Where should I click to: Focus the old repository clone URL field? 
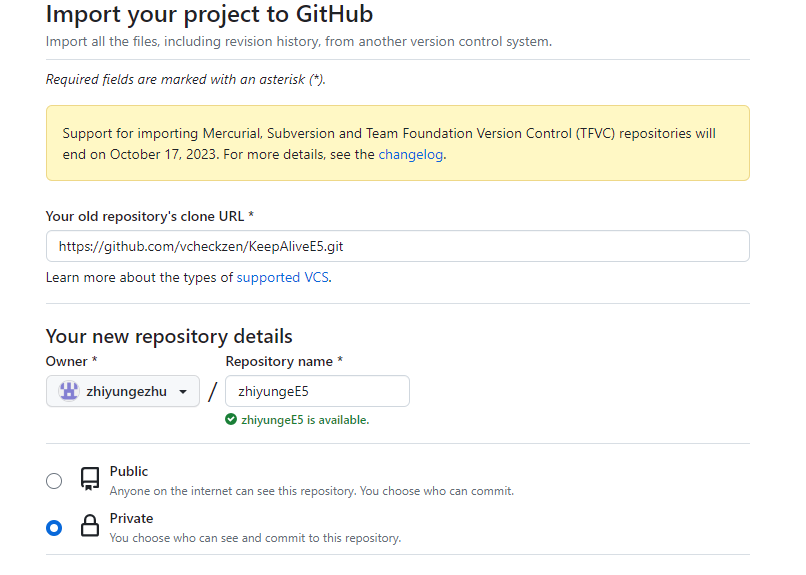pyautogui.click(x=397, y=246)
